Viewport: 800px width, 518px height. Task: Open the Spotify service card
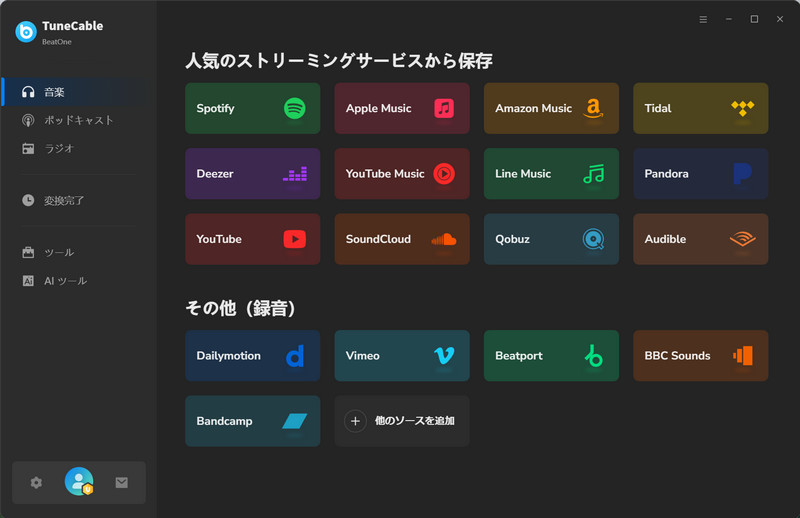(253, 108)
